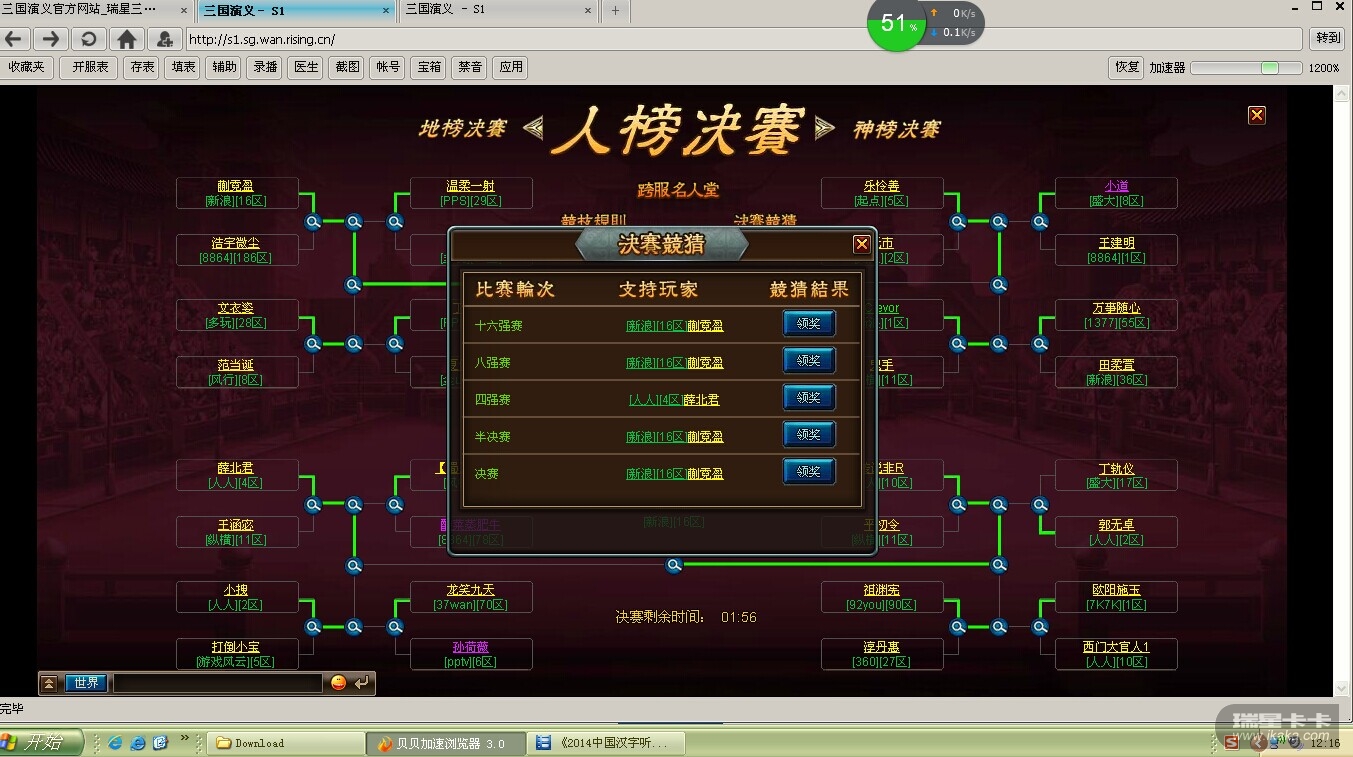Click the address bar URL field
This screenshot has width=1353, height=757.
coord(746,40)
